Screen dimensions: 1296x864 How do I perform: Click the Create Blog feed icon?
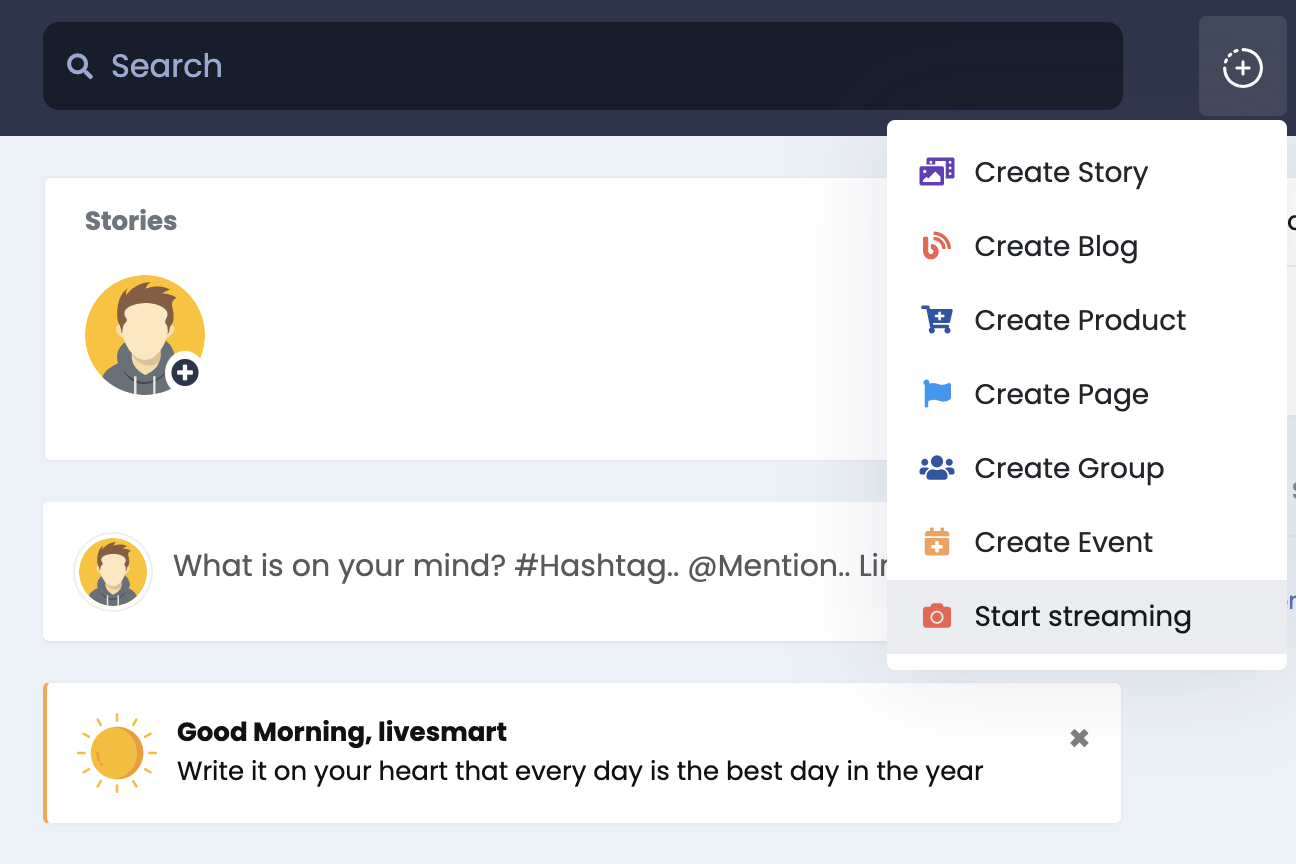937,246
